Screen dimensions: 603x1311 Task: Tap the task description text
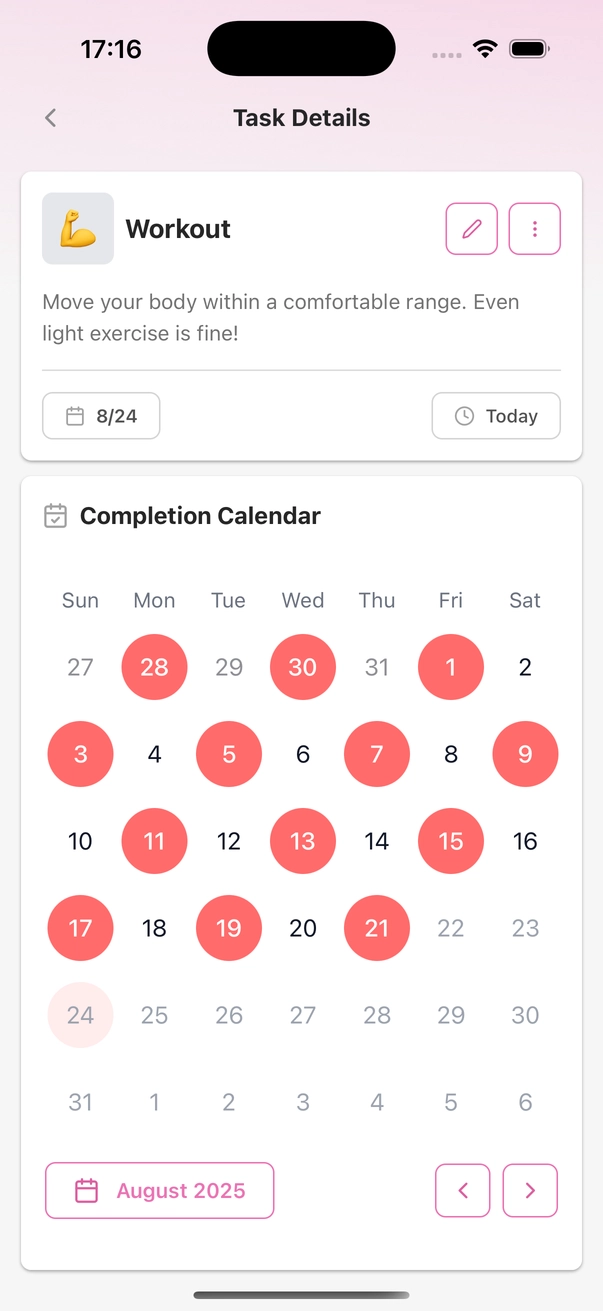280,317
